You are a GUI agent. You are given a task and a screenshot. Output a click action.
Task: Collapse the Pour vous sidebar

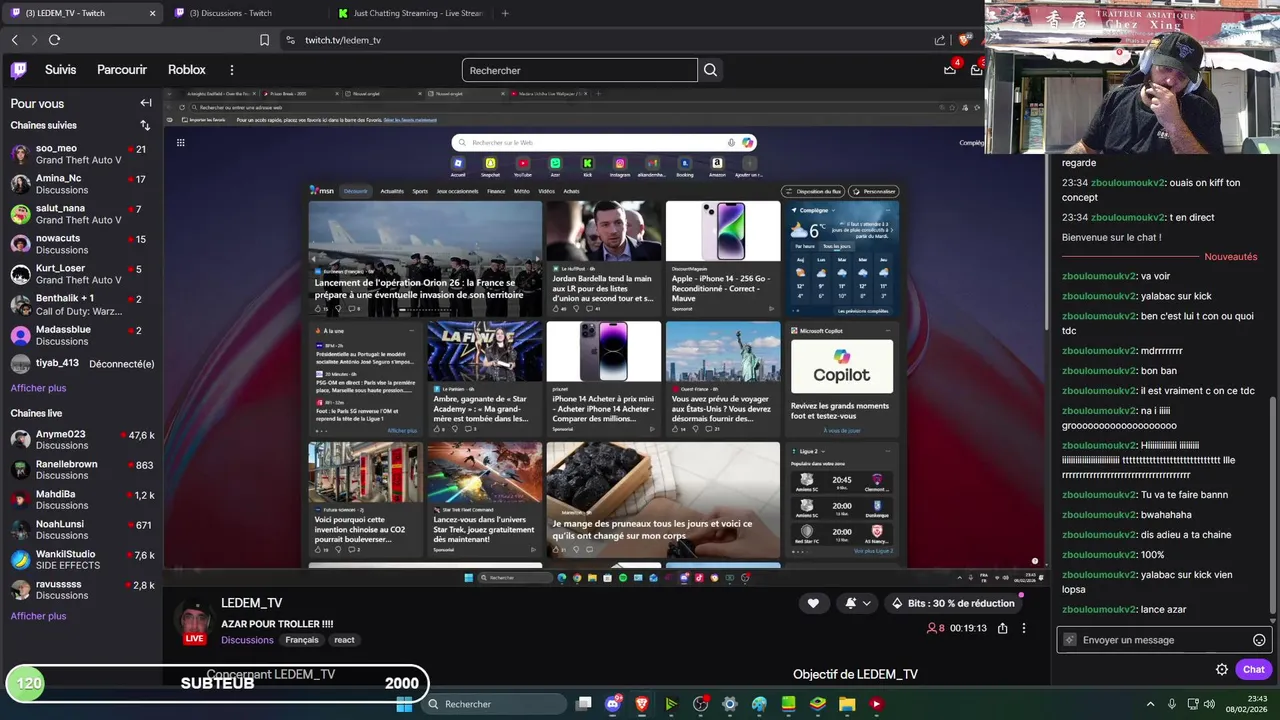point(146,103)
